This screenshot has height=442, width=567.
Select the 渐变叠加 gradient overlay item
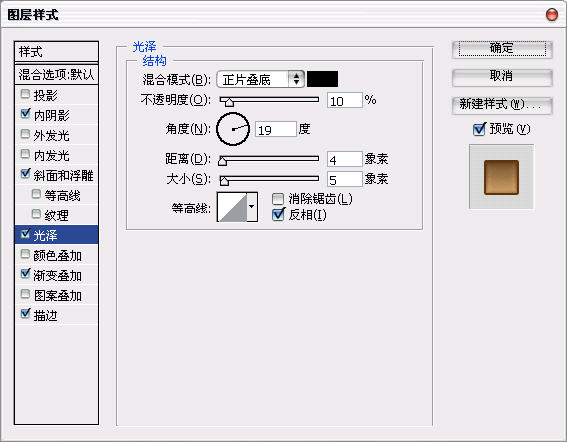pos(56,275)
